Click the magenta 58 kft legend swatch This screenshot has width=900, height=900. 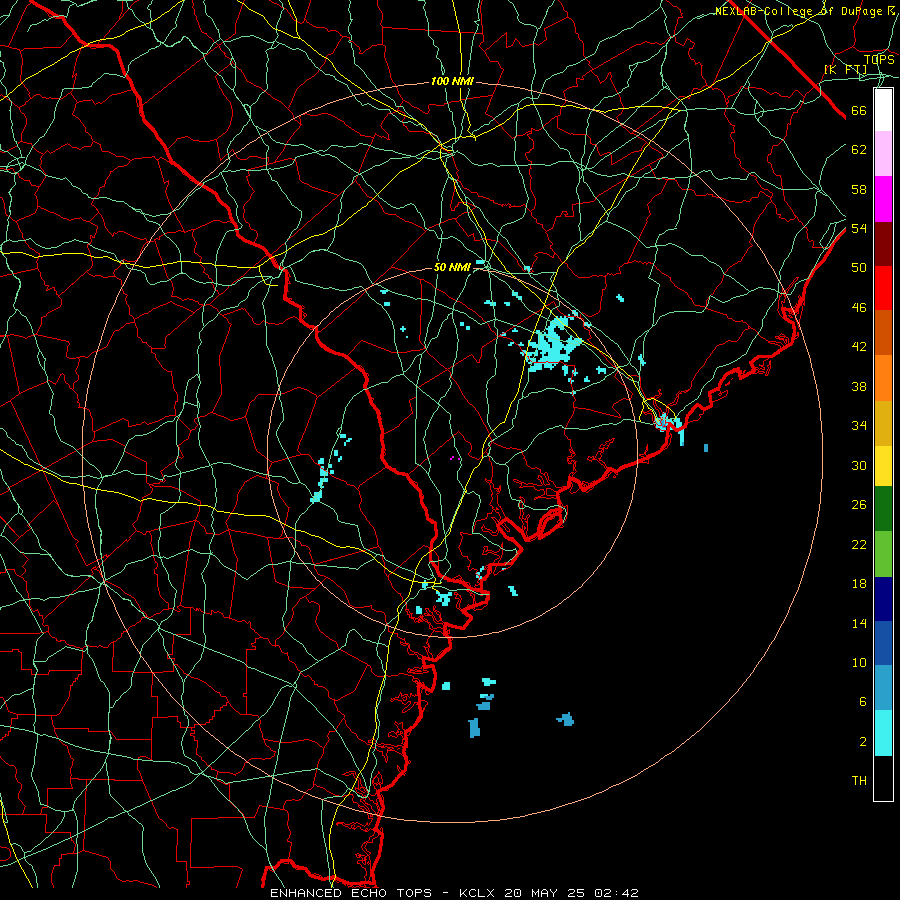coord(883,199)
